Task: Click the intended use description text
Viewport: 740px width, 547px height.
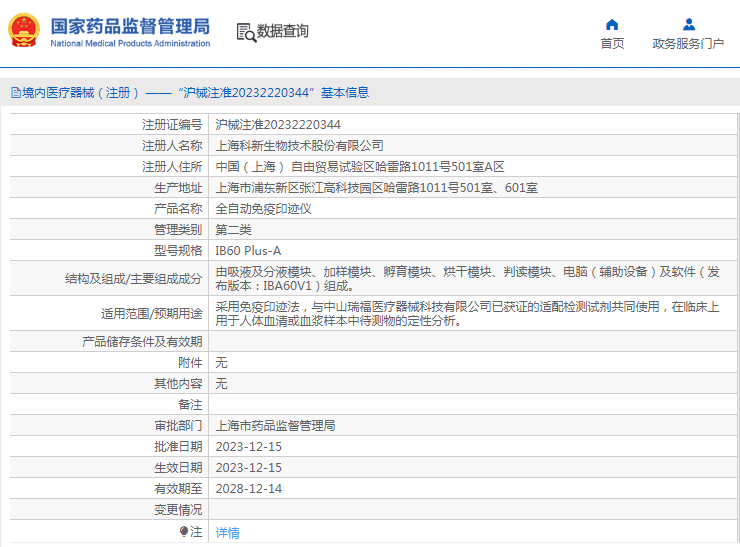Action: [x=467, y=313]
